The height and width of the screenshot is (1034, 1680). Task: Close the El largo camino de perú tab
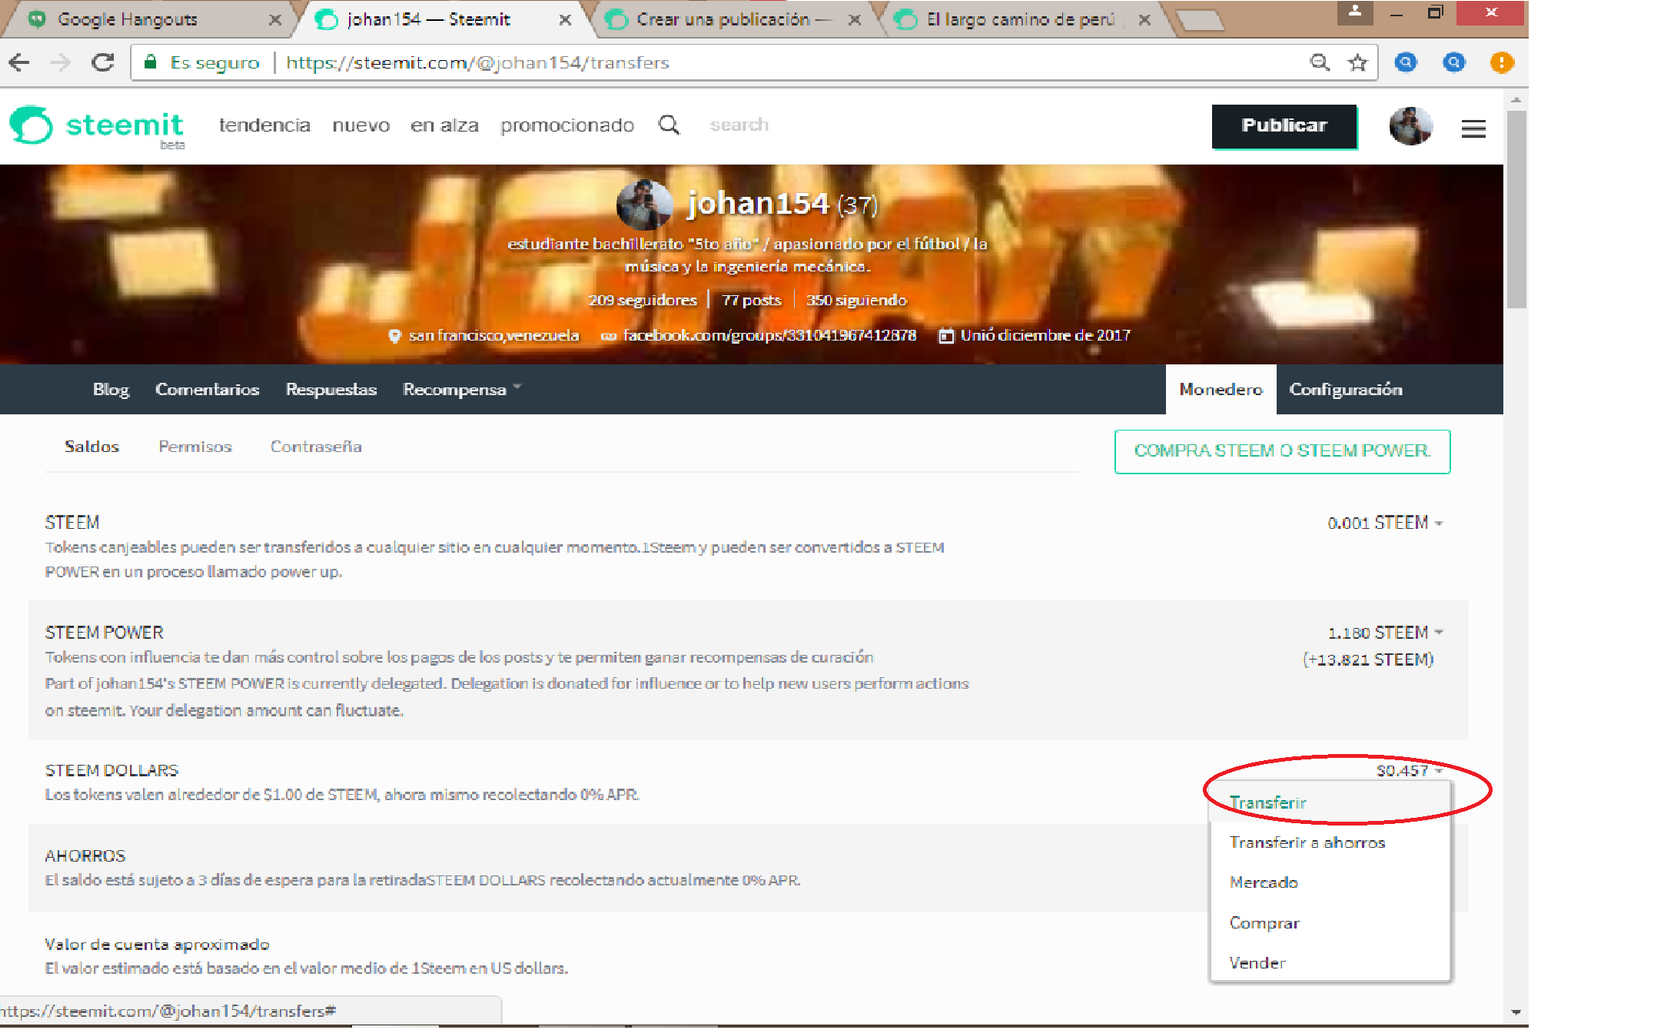coord(1144,19)
